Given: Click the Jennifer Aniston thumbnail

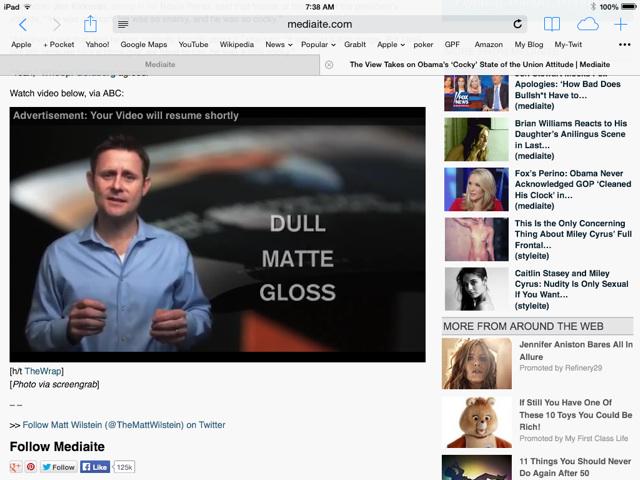Looking at the screenshot, I should tap(476, 363).
